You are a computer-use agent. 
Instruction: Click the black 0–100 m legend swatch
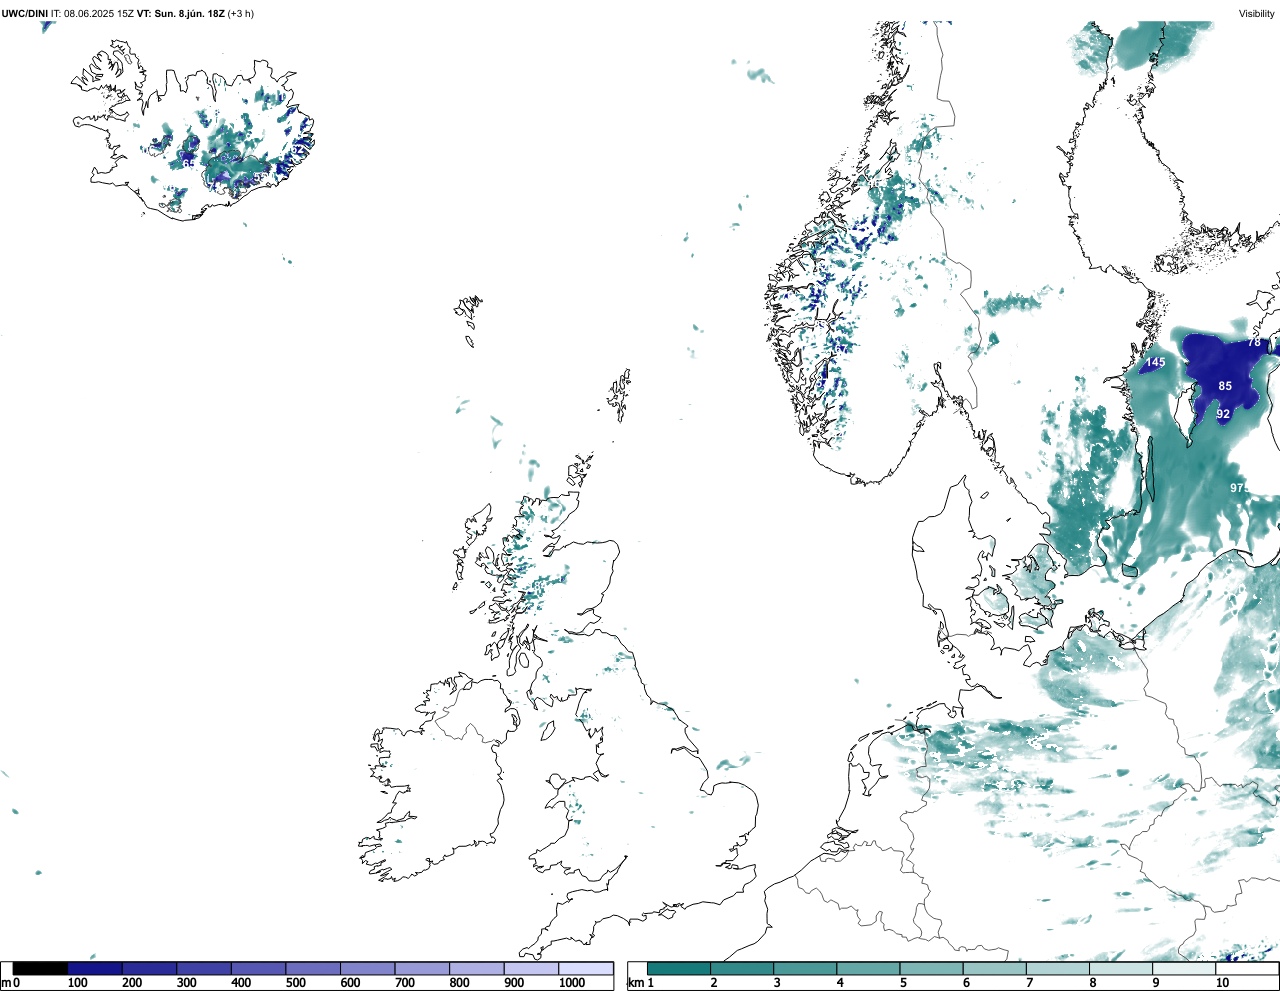pyautogui.click(x=40, y=969)
